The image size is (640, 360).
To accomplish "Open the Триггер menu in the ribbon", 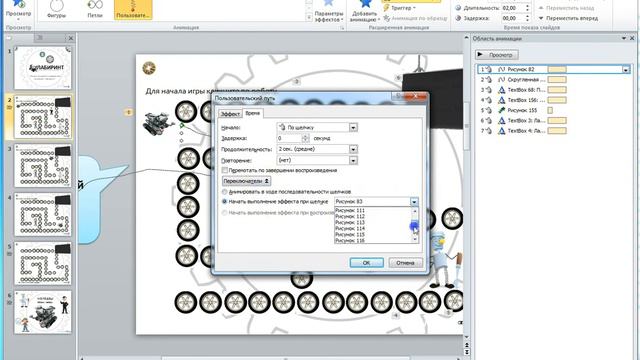I will tap(399, 8).
